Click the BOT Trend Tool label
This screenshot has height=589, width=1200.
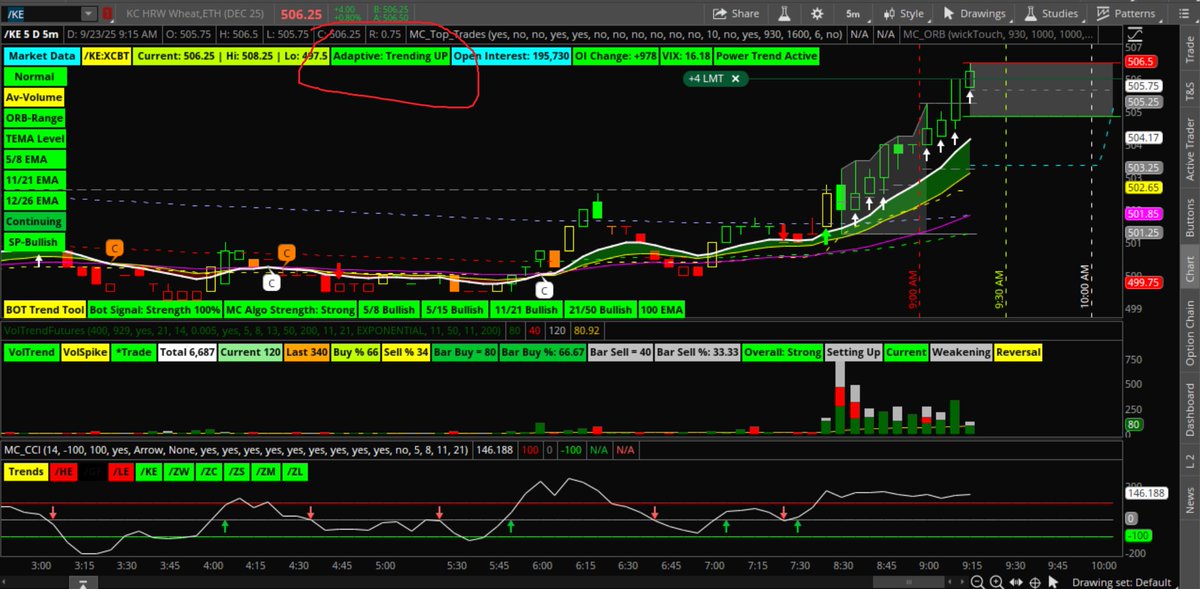coord(45,310)
